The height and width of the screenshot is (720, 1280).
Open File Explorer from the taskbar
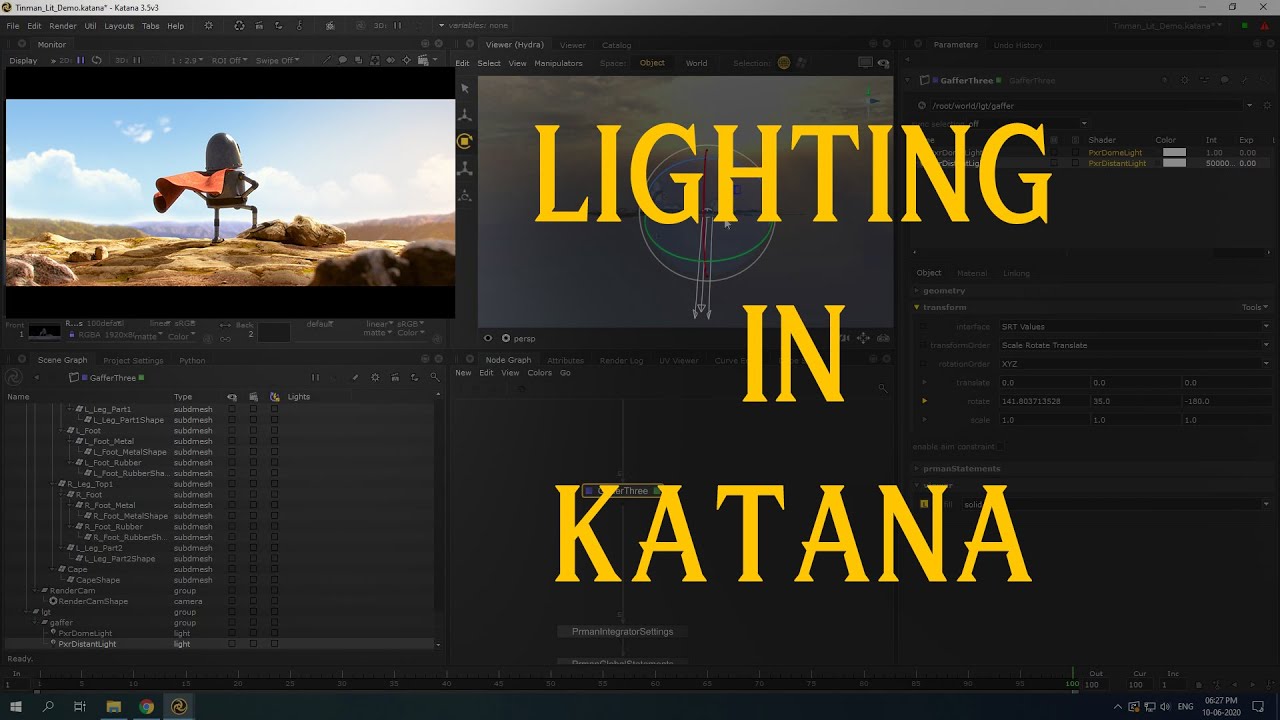pos(113,706)
